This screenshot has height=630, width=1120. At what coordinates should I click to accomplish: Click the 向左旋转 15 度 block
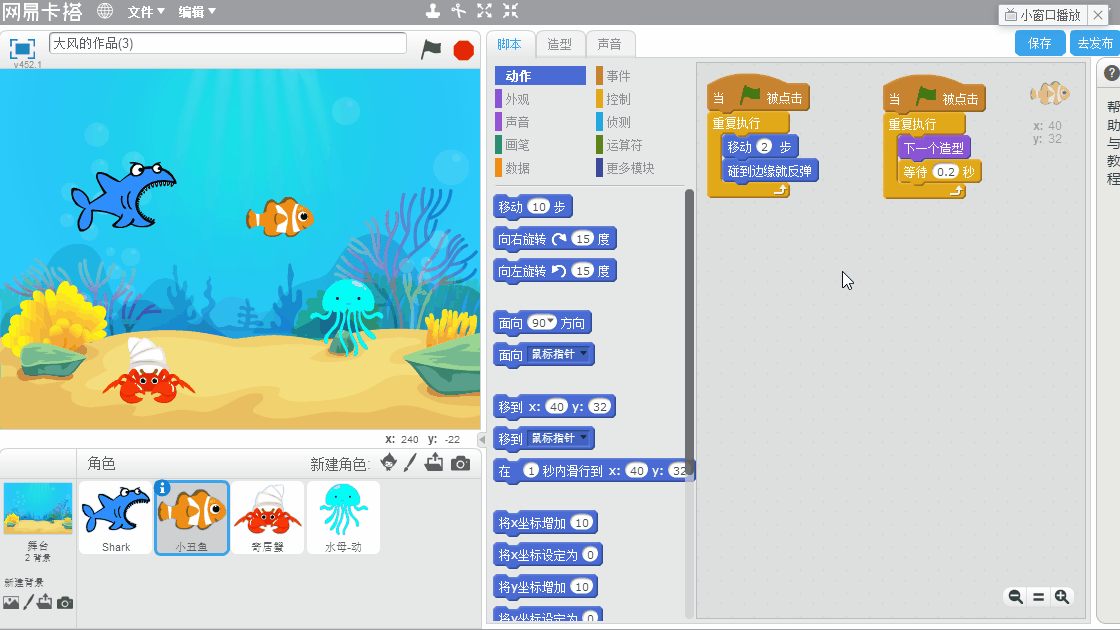pyautogui.click(x=555, y=271)
